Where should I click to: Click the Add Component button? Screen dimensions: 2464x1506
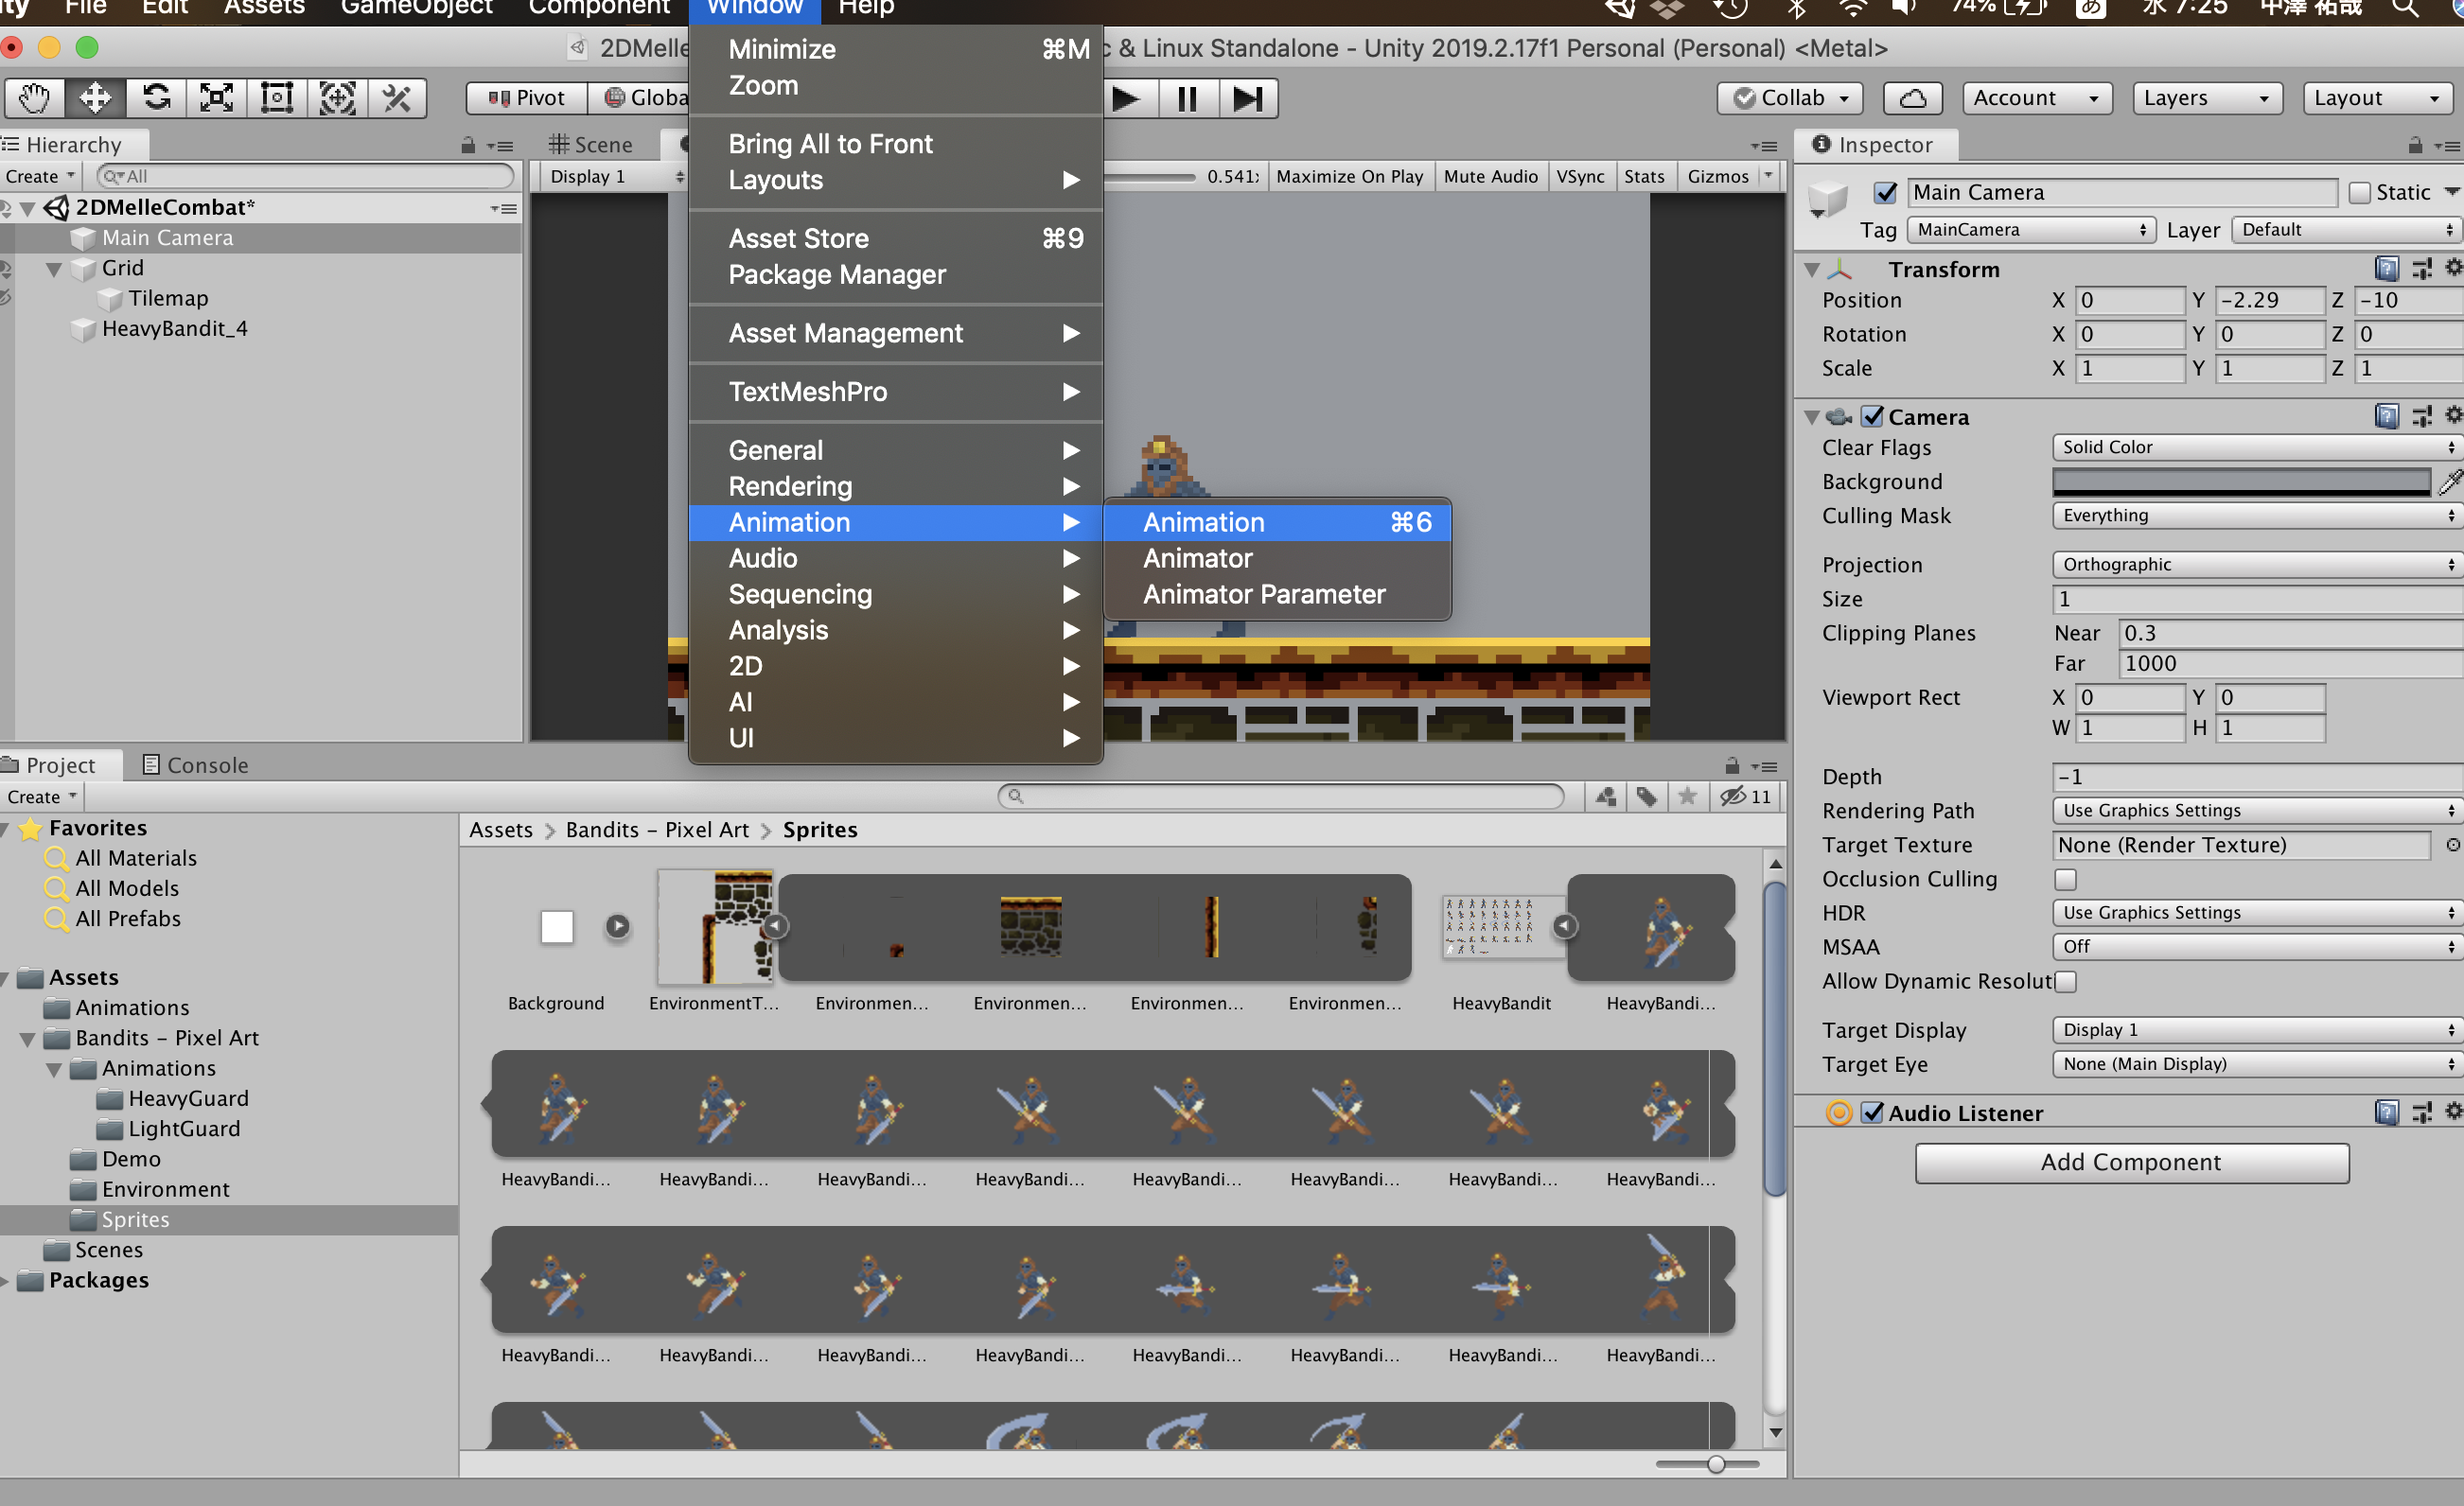[2130, 1162]
